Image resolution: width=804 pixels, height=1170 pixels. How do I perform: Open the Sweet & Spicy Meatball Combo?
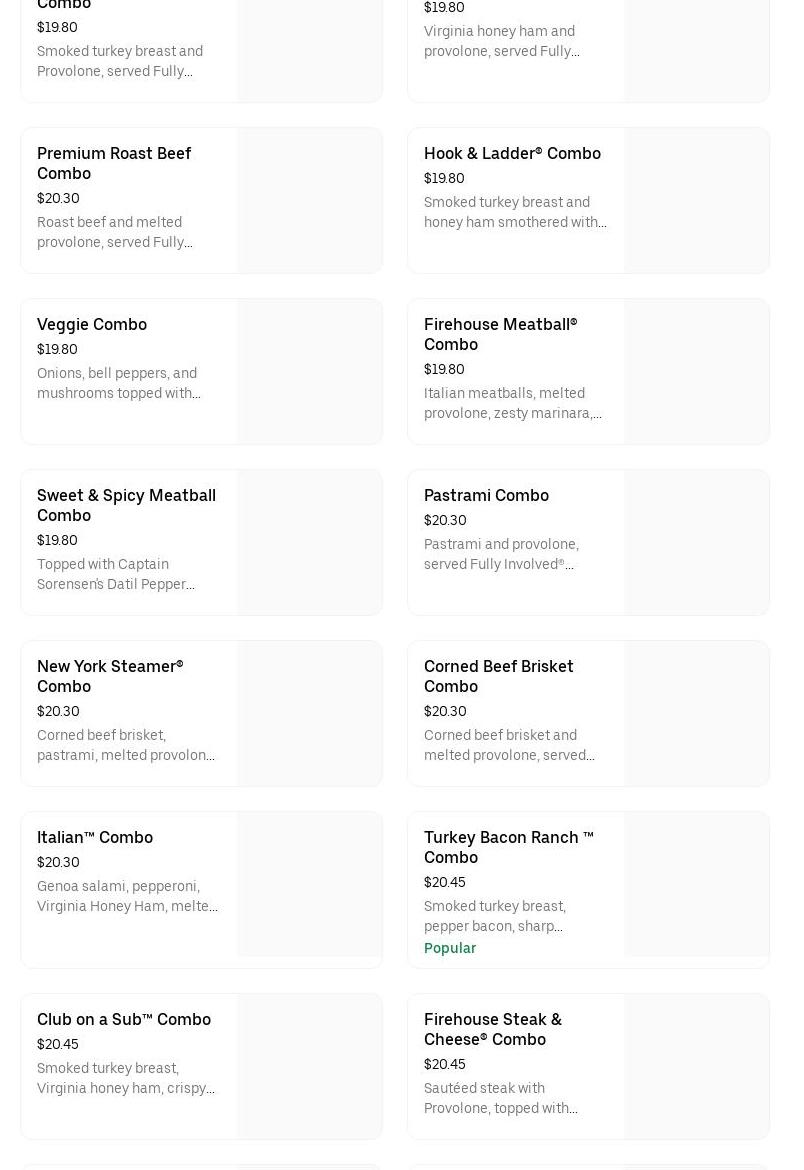[126, 505]
